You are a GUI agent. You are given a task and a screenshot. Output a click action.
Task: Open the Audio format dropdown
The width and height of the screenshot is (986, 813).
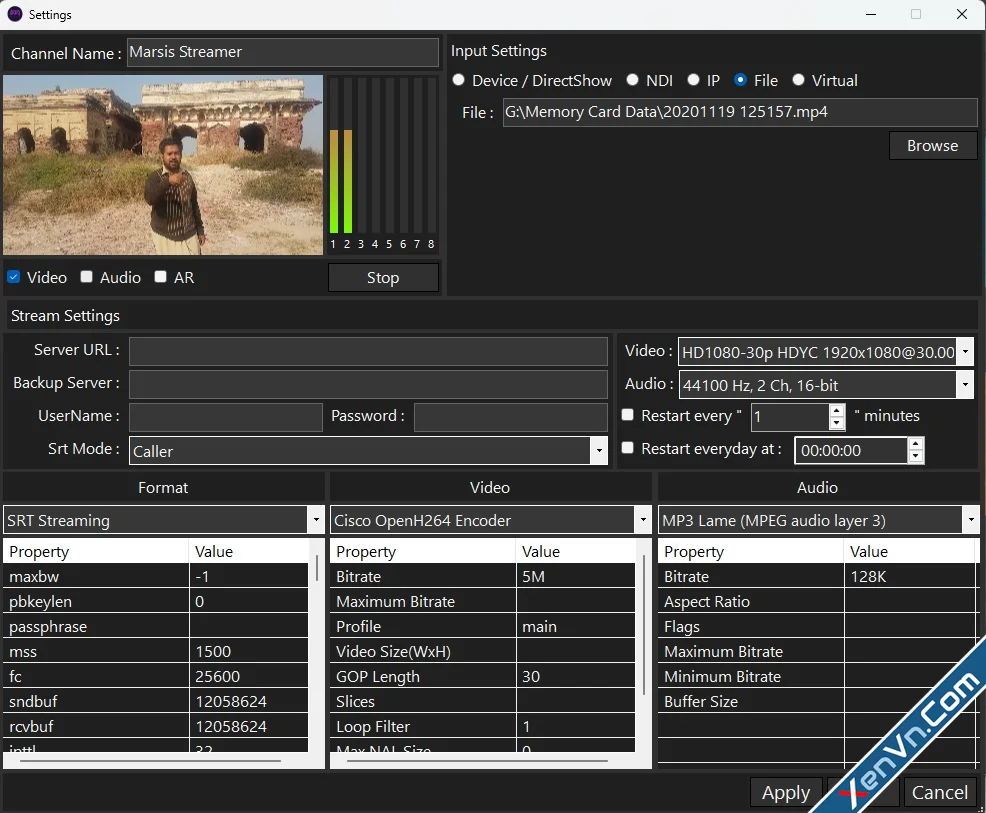click(x=965, y=385)
